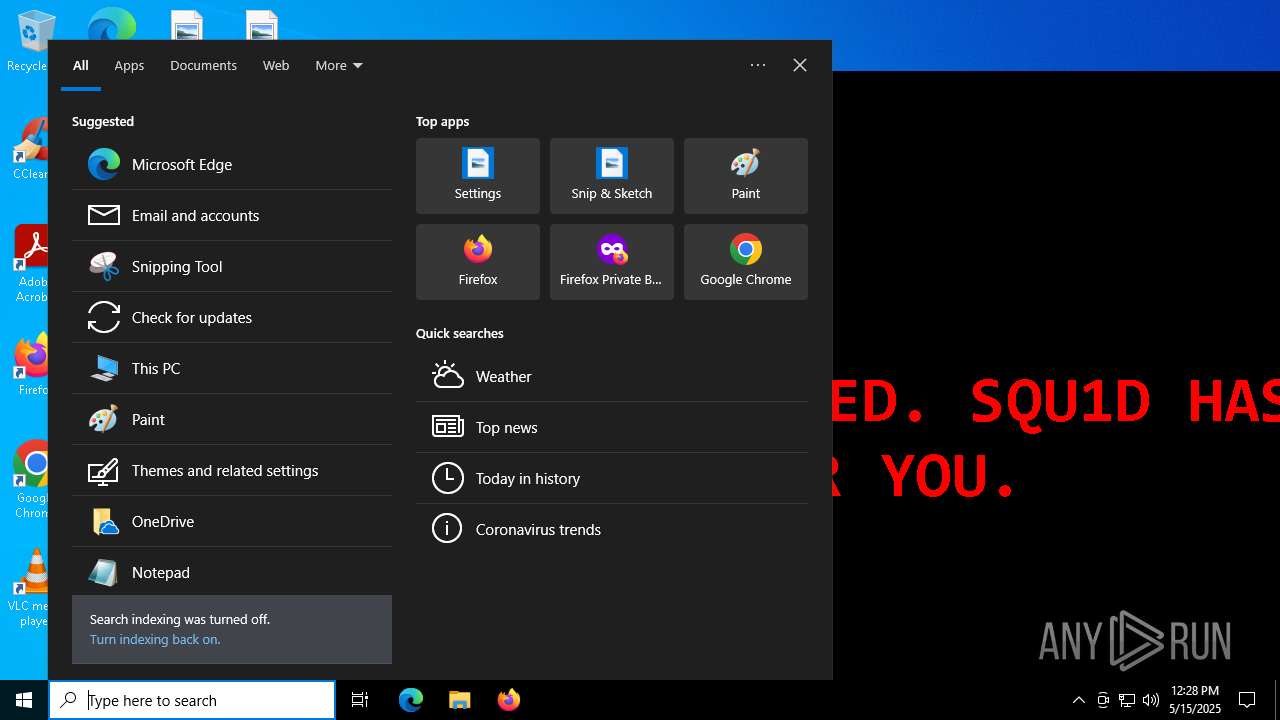Open Microsoft Edge from Suggested list
The height and width of the screenshot is (720, 1280).
point(232,164)
